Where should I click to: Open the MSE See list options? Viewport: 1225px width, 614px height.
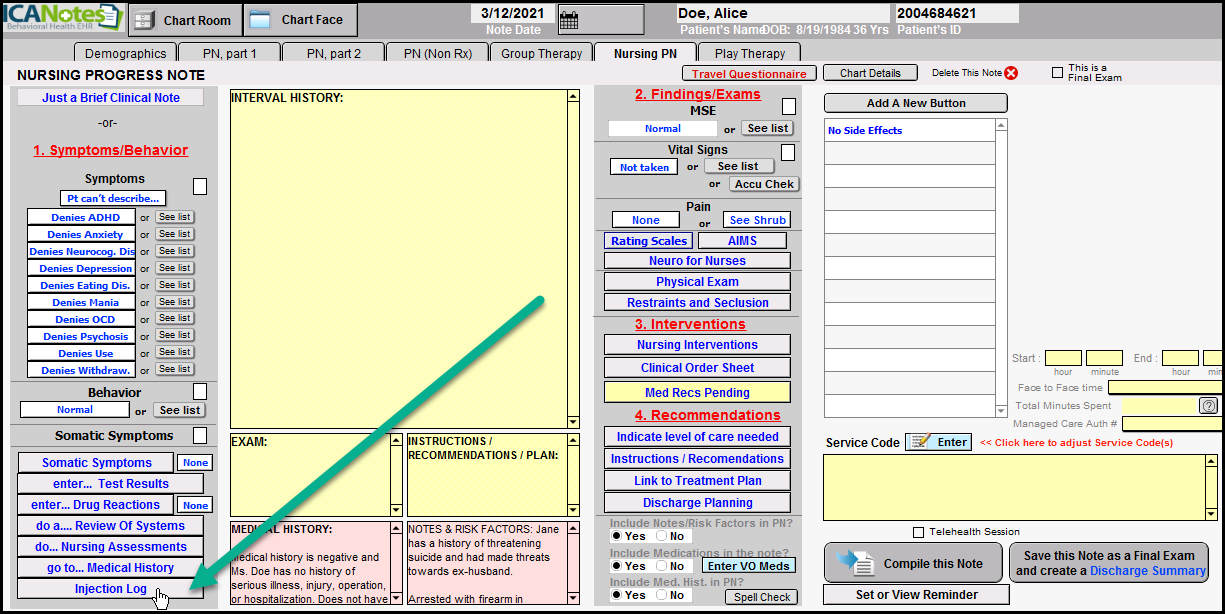pyautogui.click(x=768, y=128)
